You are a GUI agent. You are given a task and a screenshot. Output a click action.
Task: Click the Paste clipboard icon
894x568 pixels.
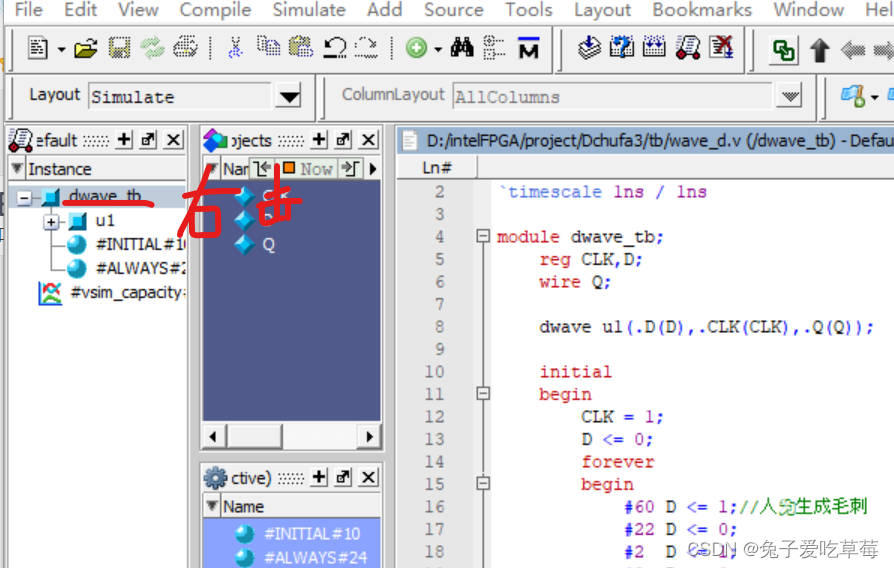301,47
